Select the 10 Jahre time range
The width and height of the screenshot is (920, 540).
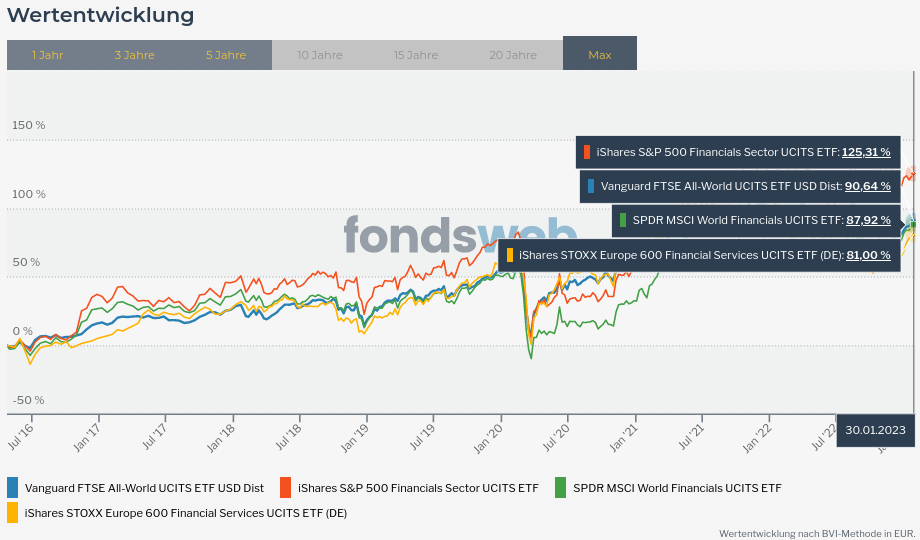point(320,55)
